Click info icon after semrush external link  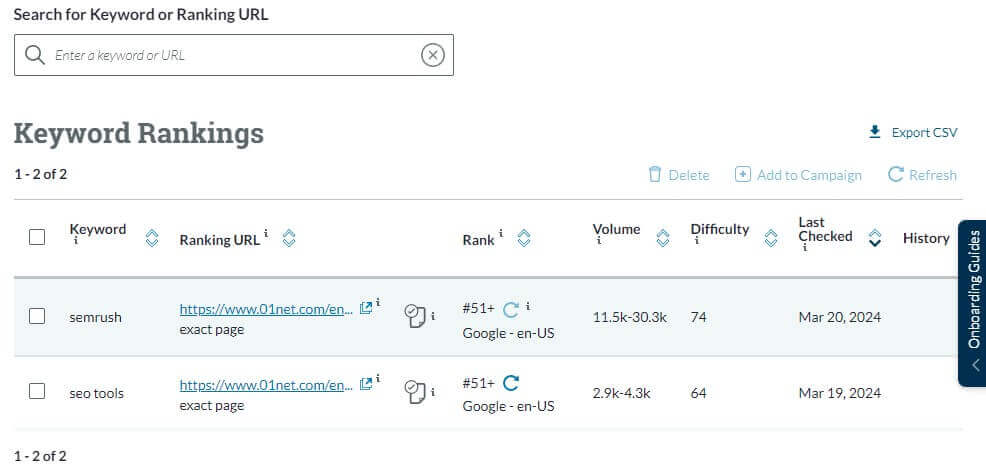378,303
